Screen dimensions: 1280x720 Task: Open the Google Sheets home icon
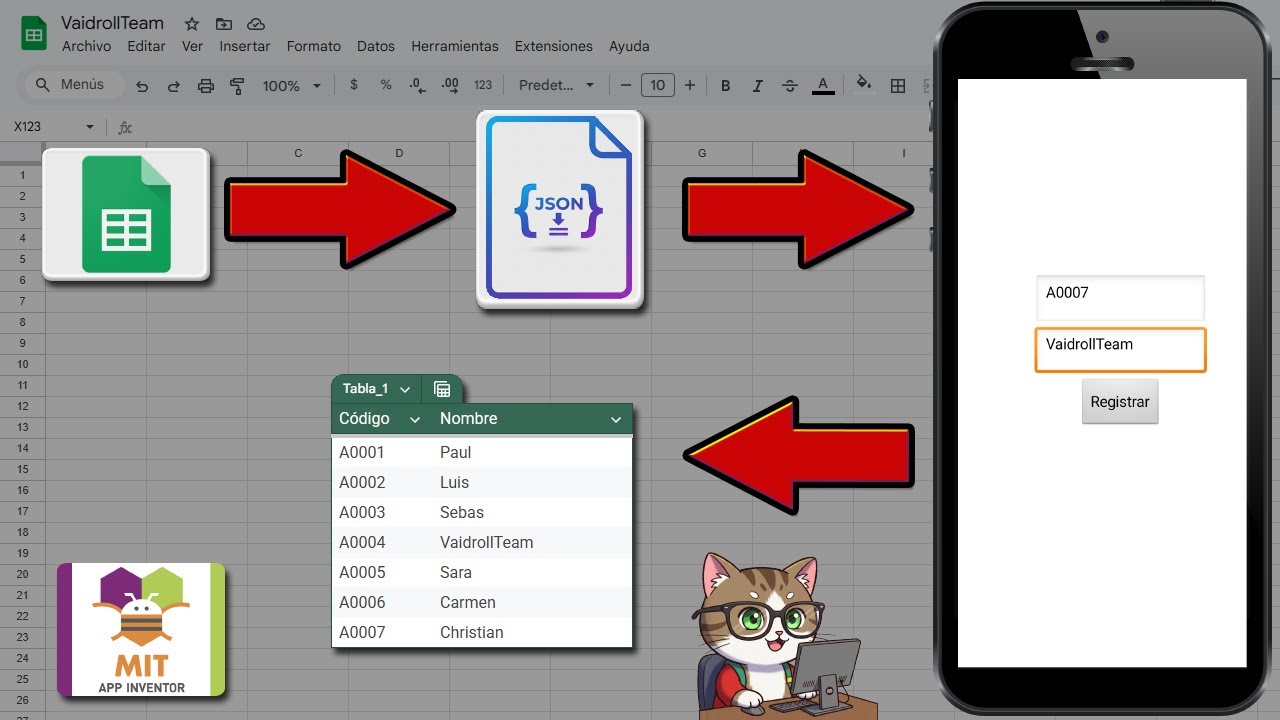pyautogui.click(x=34, y=33)
